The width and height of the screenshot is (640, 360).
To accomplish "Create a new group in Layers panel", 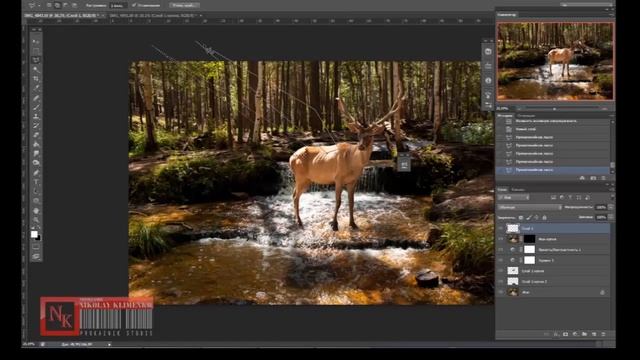I will pos(584,334).
